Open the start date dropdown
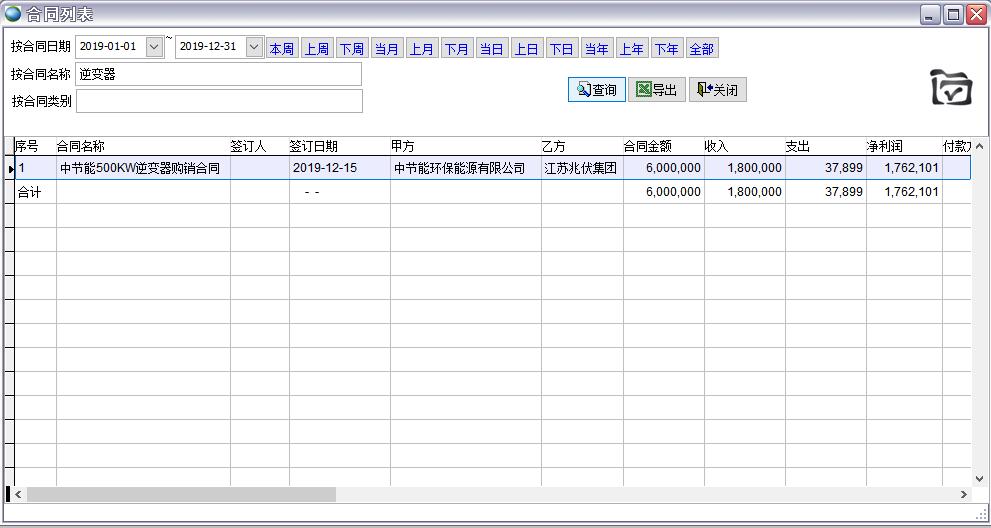 coord(154,47)
